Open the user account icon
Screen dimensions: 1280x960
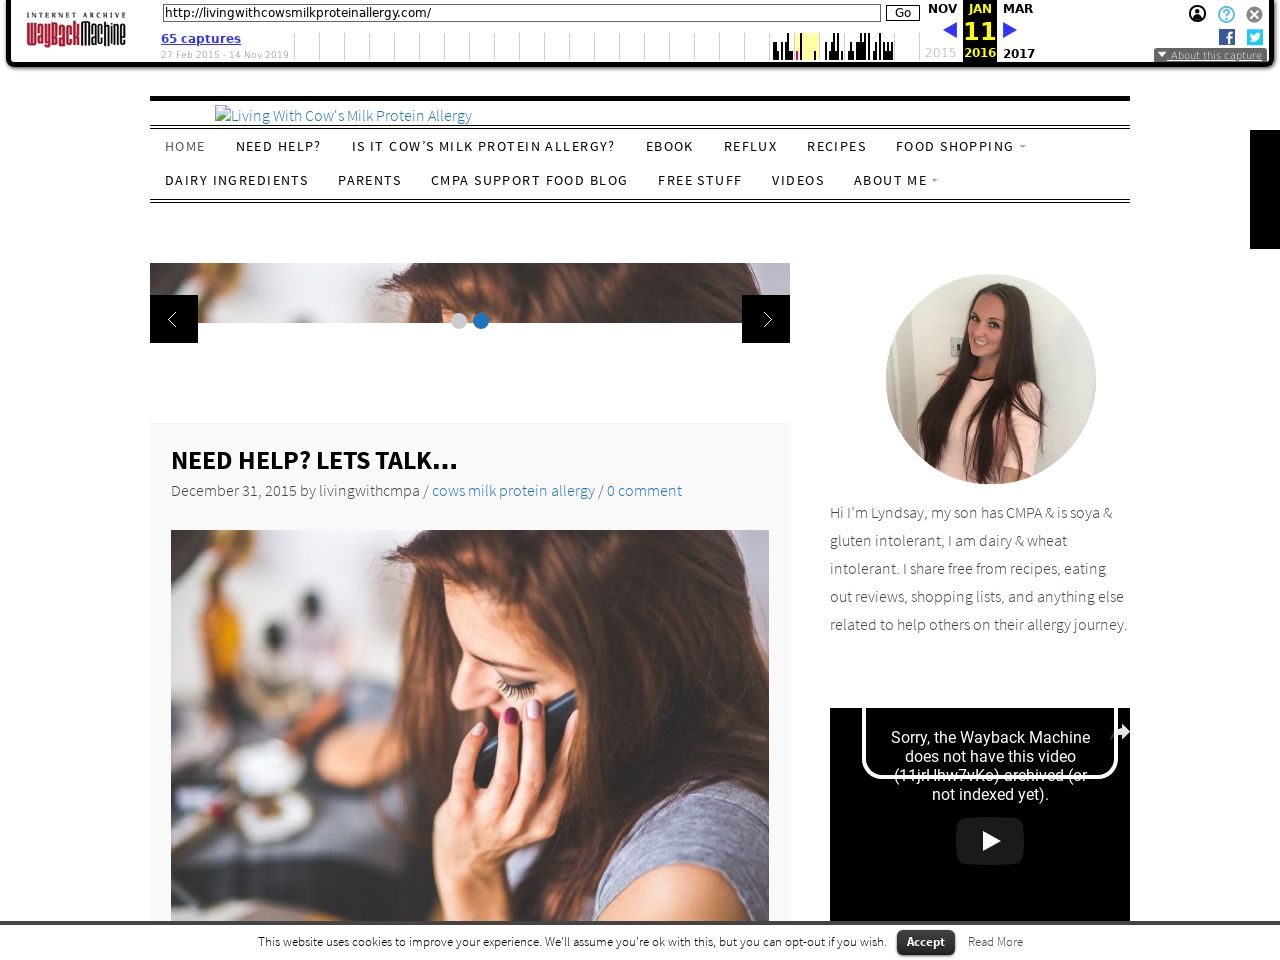coord(1197,14)
